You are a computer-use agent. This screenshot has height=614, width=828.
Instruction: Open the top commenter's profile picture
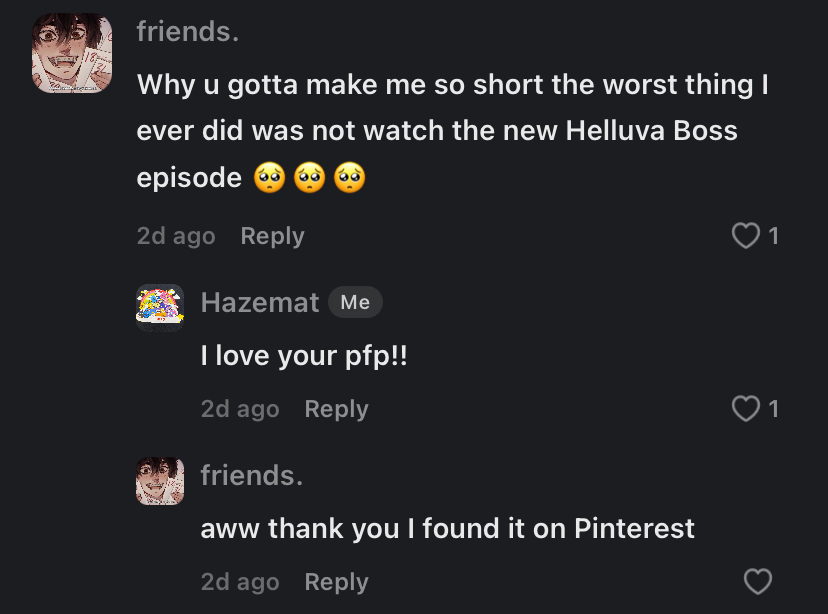click(72, 54)
